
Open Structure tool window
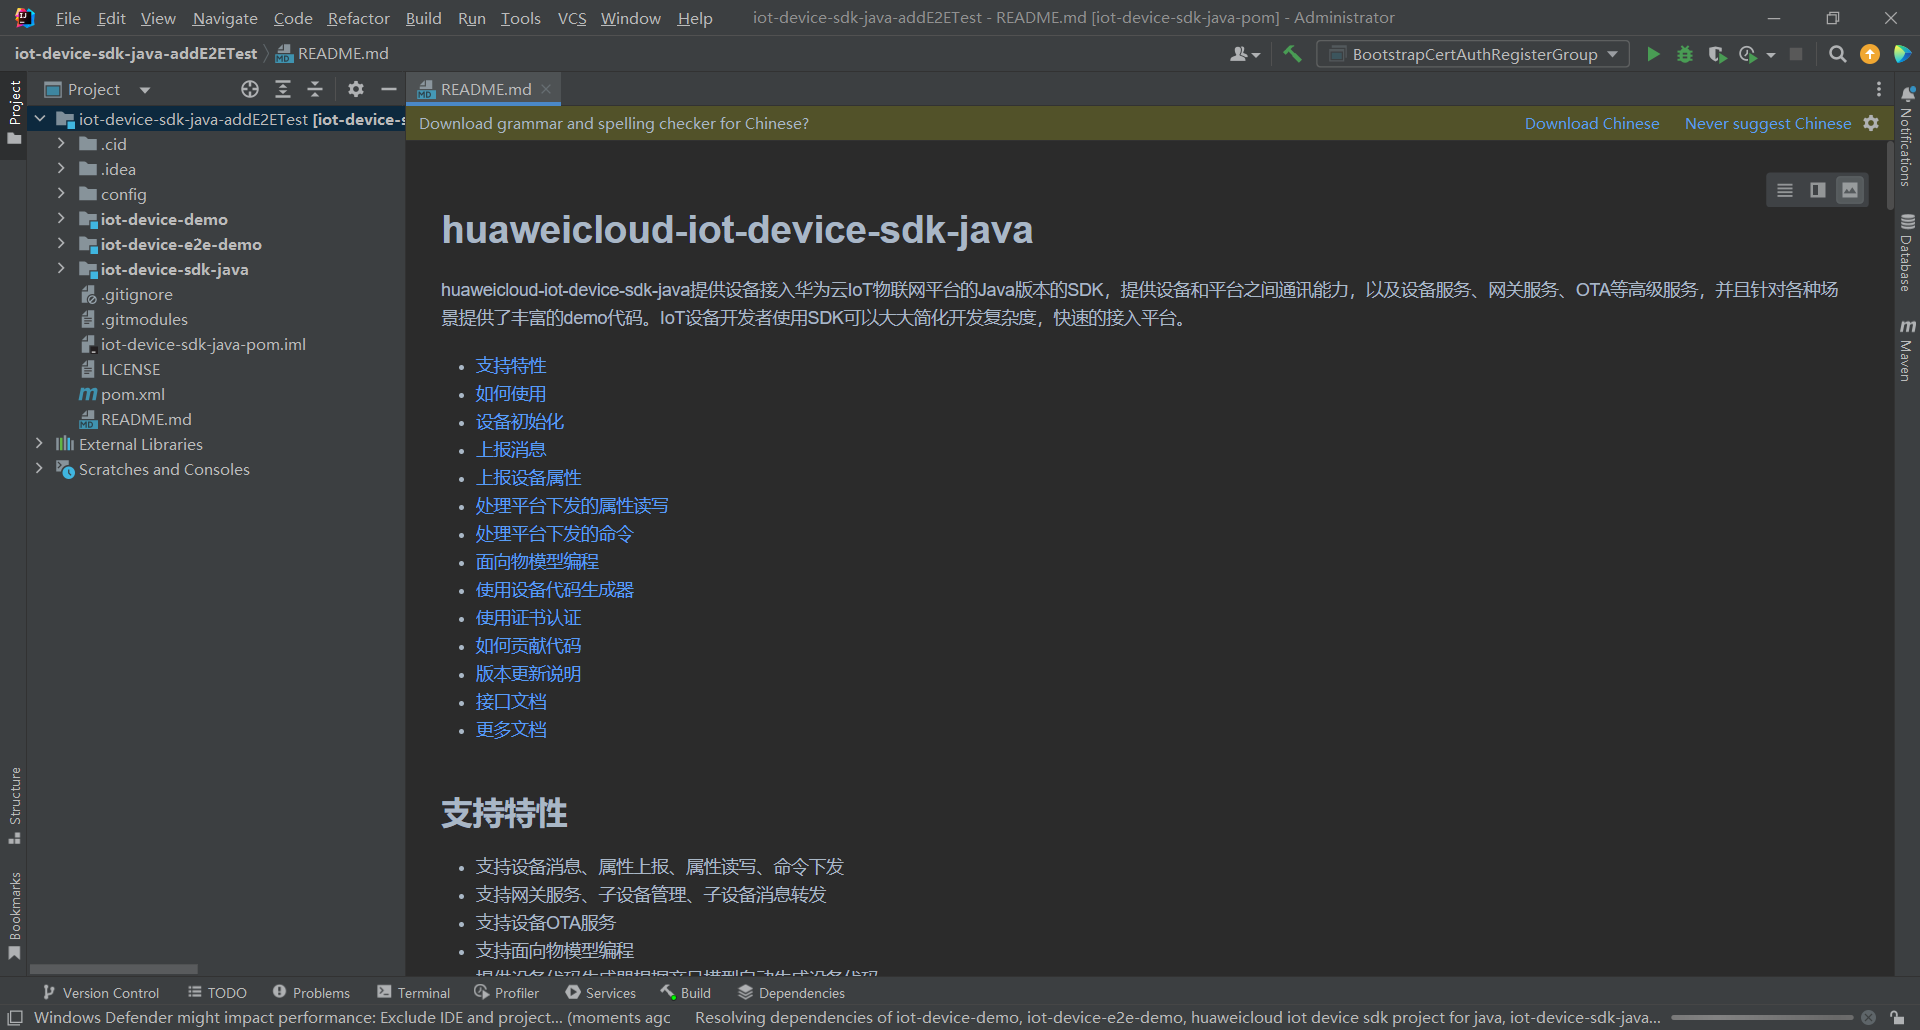coord(15,805)
